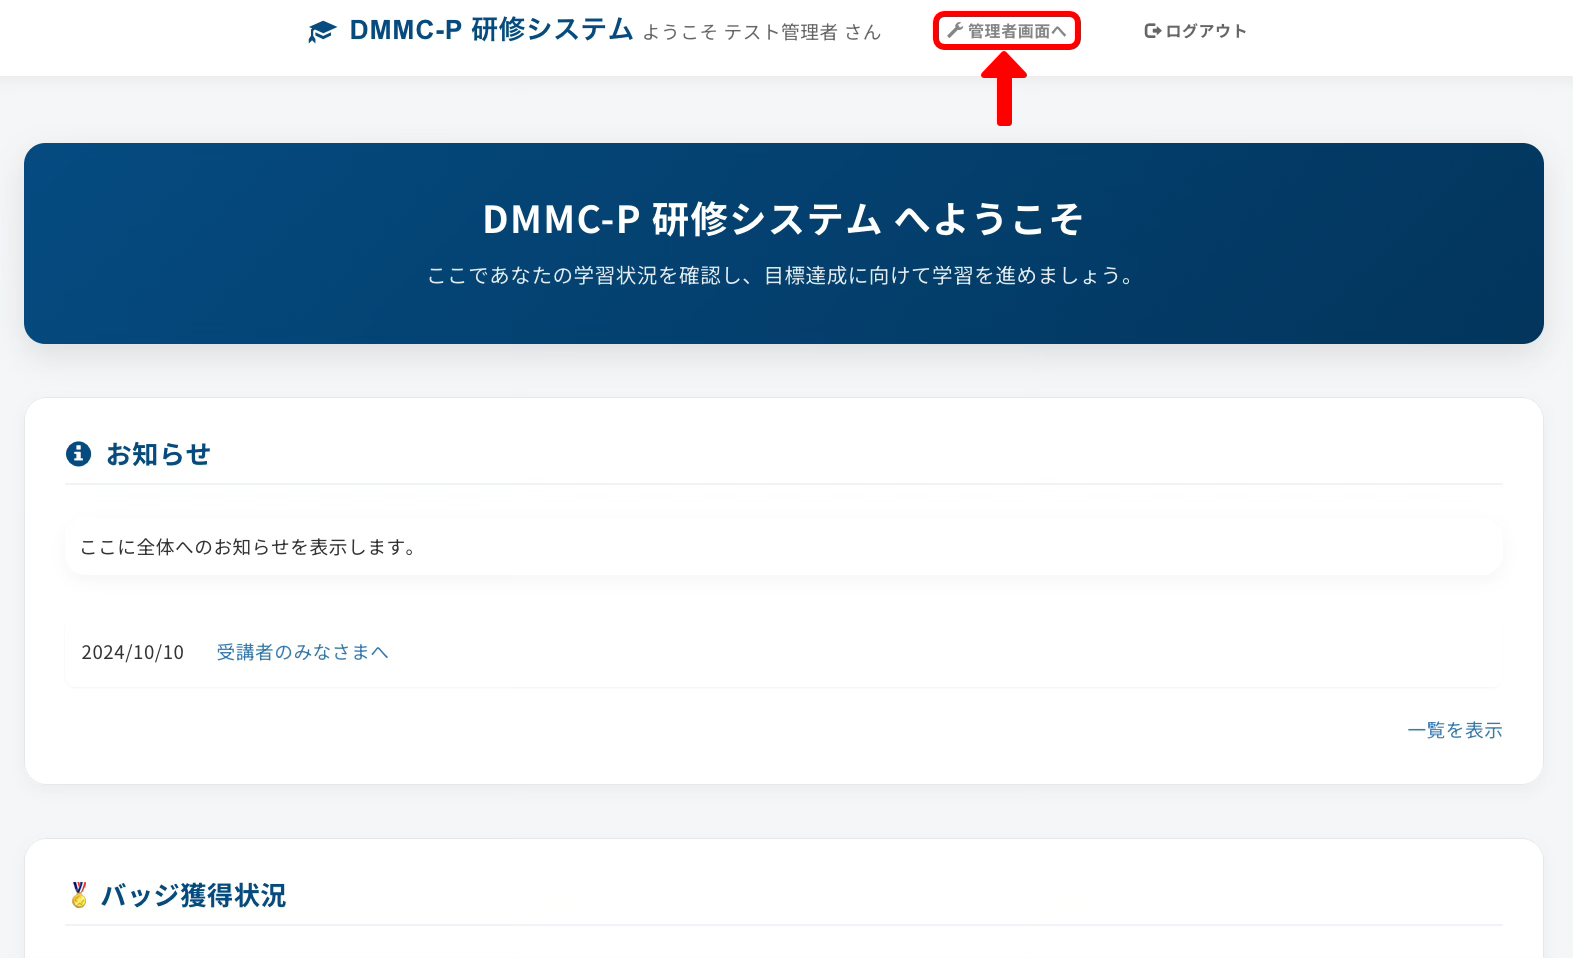Click the medal icon beside バッジ獲得状況
This screenshot has height=958, width=1573.
tap(79, 895)
